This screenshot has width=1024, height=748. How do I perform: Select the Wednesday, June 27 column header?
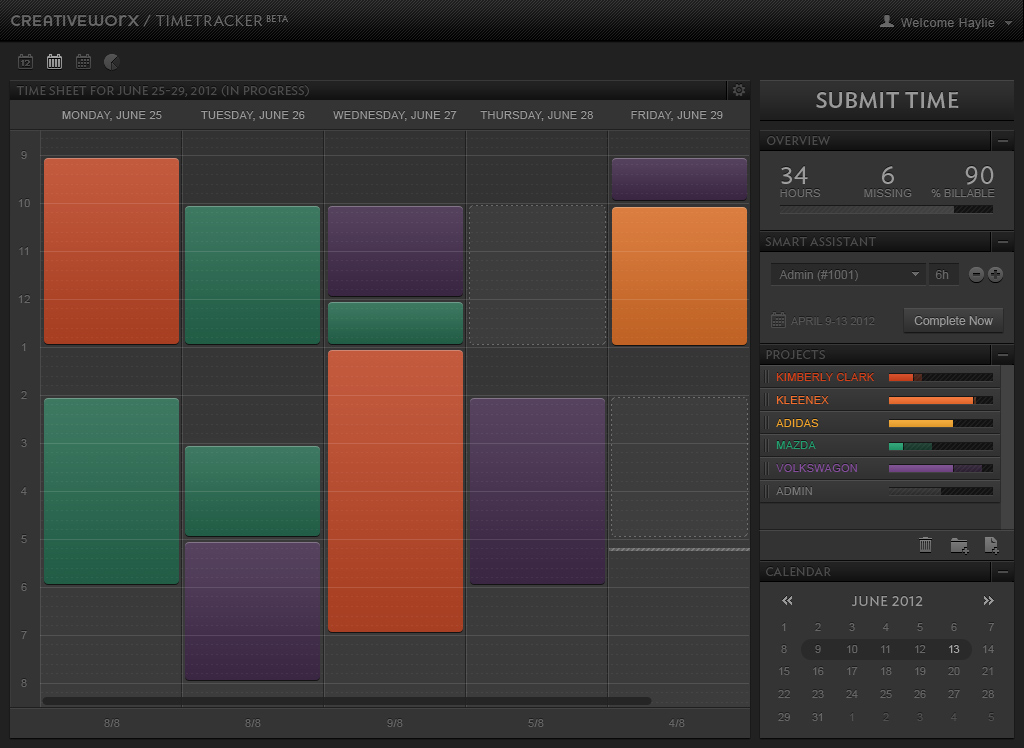(x=394, y=115)
